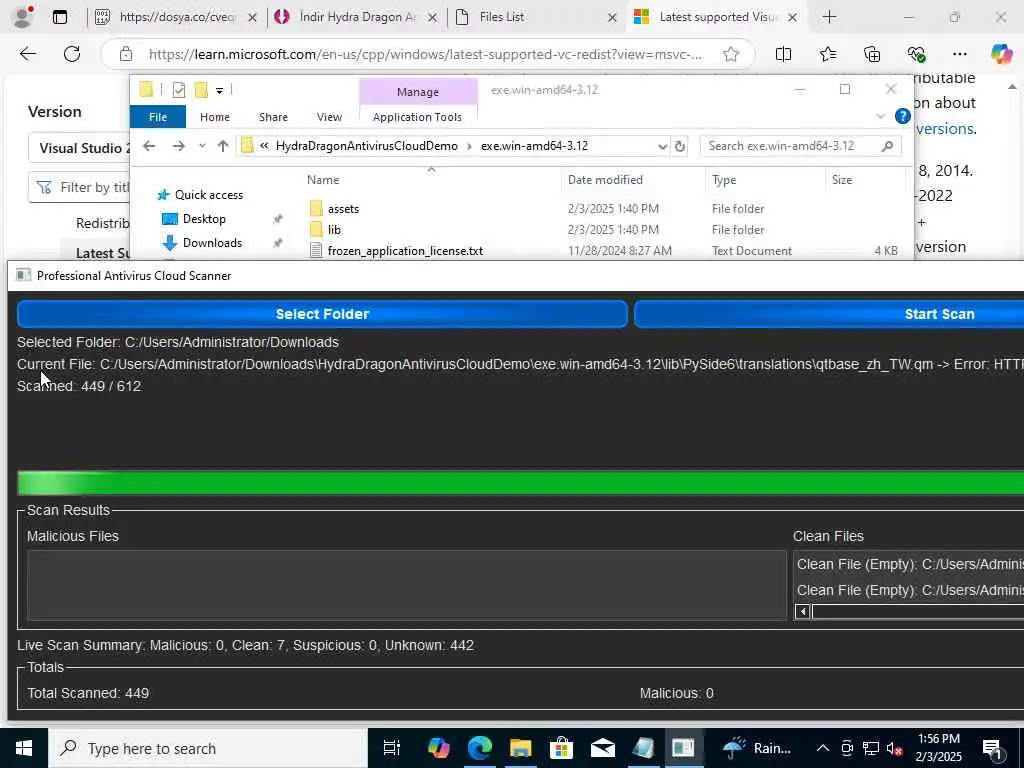Image resolution: width=1024 pixels, height=768 pixels.
Task: Select the first Clean File (Empty) entry
Action: click(910, 564)
